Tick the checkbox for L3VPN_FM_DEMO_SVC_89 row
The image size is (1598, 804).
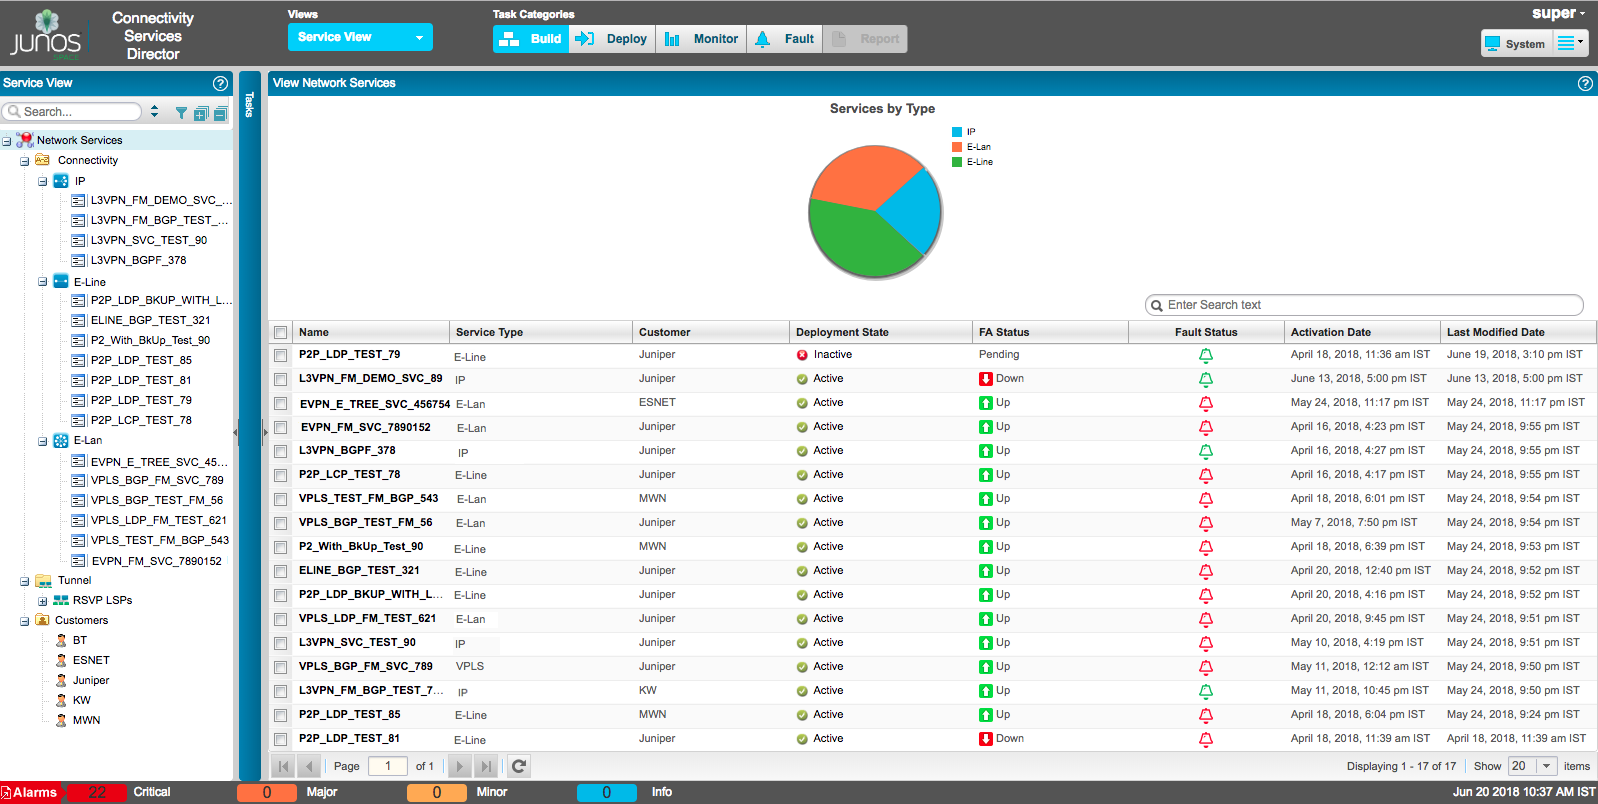pos(281,380)
